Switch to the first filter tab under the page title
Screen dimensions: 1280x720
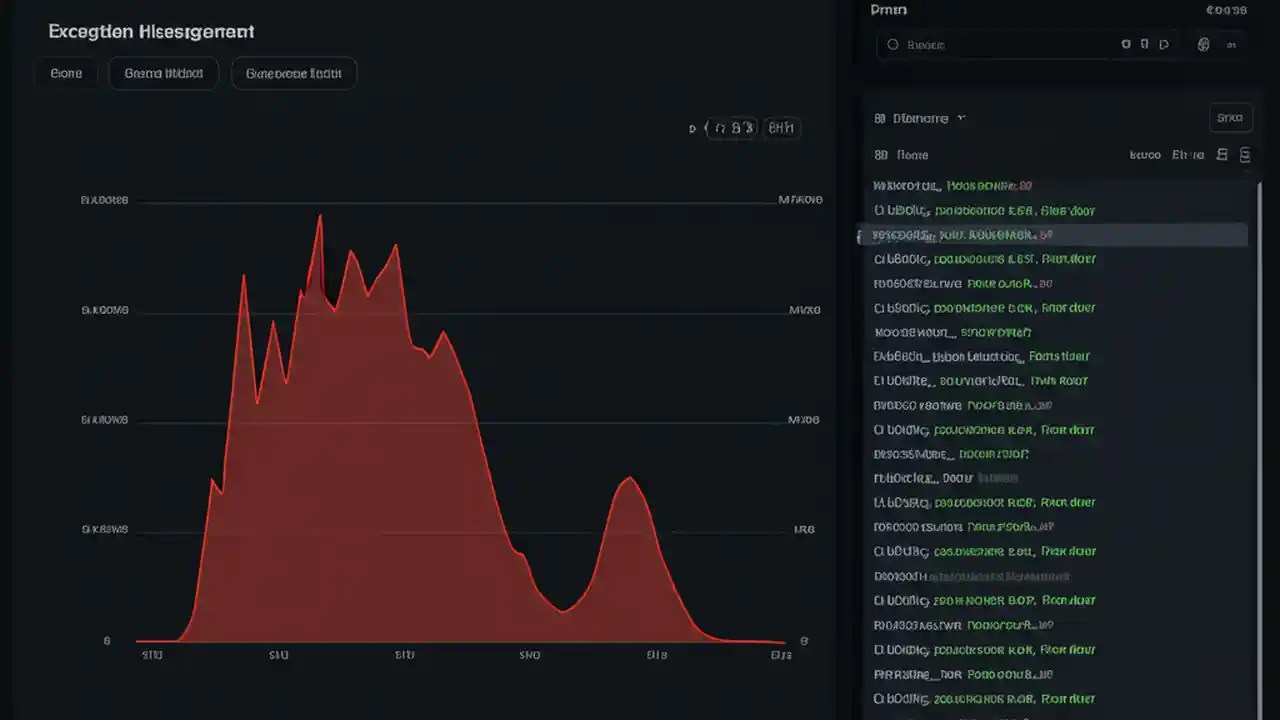65,72
